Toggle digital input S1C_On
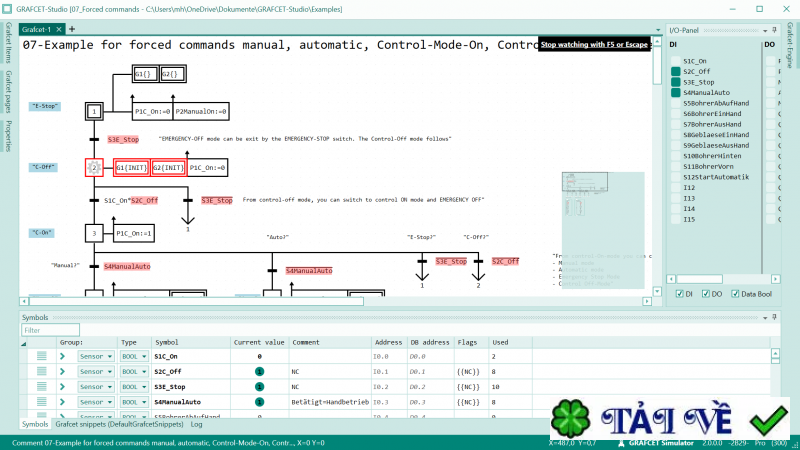800x450 pixels. tap(676, 61)
